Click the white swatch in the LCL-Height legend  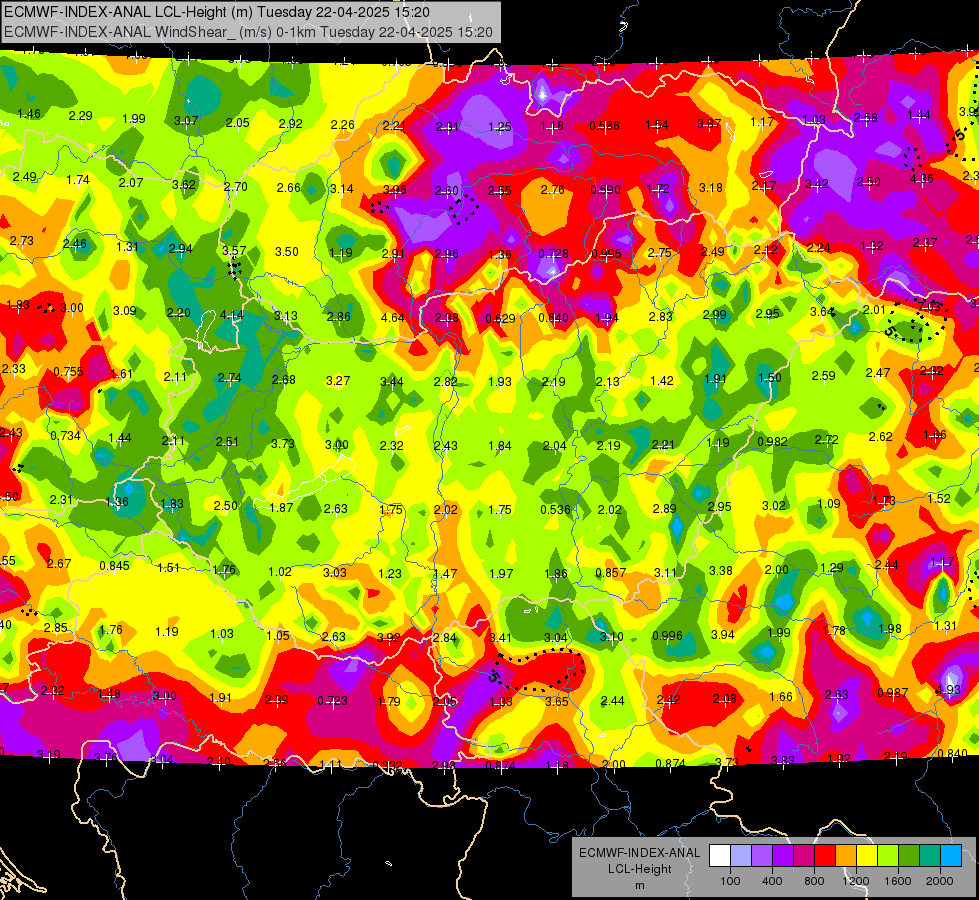click(720, 856)
